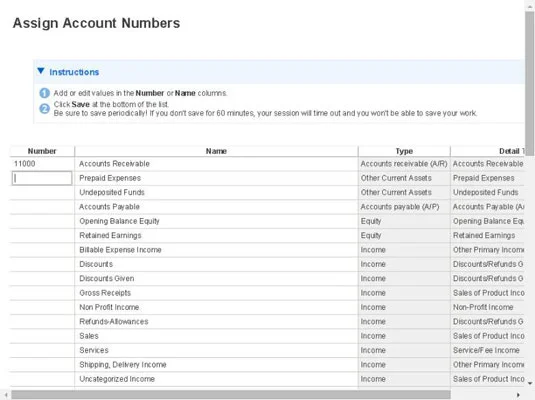
Task: Select the Gross Receipts name cell
Action: pos(216,293)
